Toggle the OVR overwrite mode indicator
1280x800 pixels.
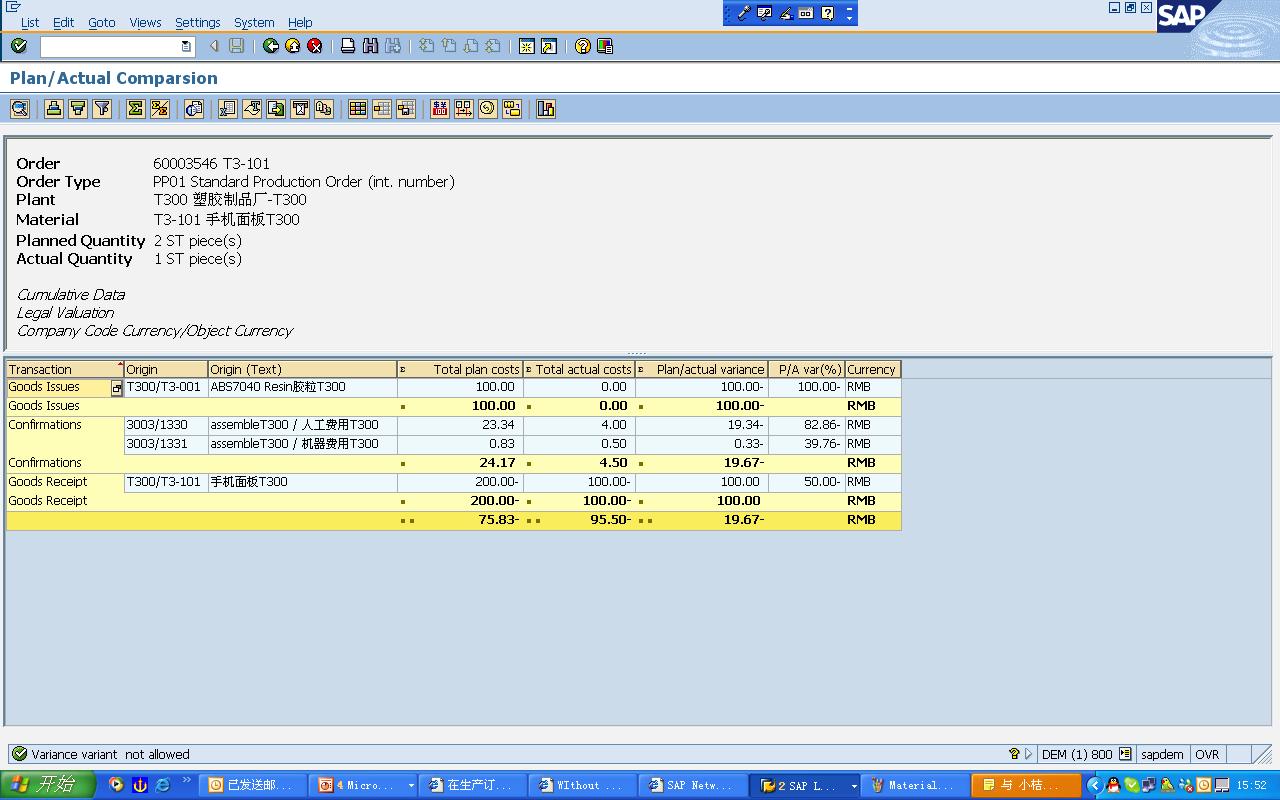pos(1207,755)
